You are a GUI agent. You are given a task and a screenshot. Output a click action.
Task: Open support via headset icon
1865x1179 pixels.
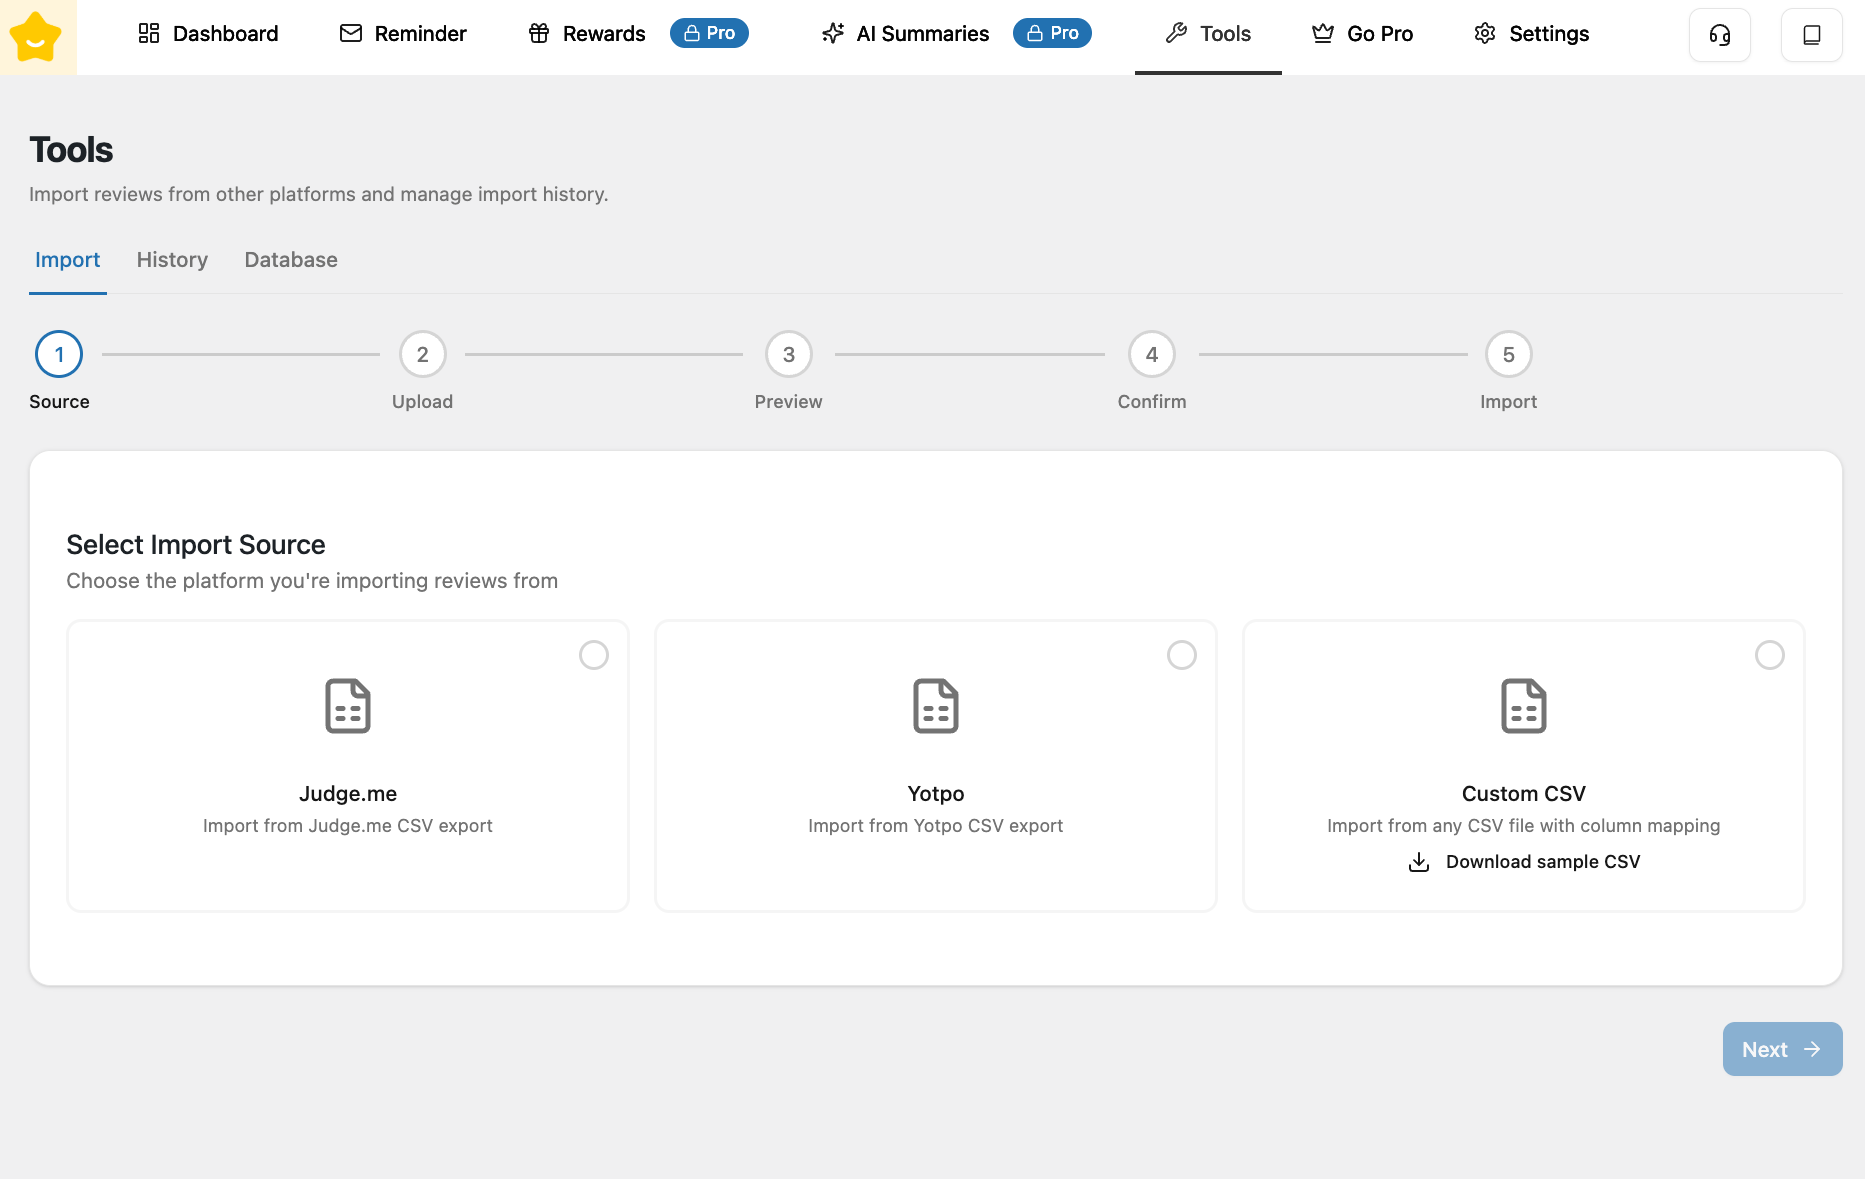(x=1719, y=35)
